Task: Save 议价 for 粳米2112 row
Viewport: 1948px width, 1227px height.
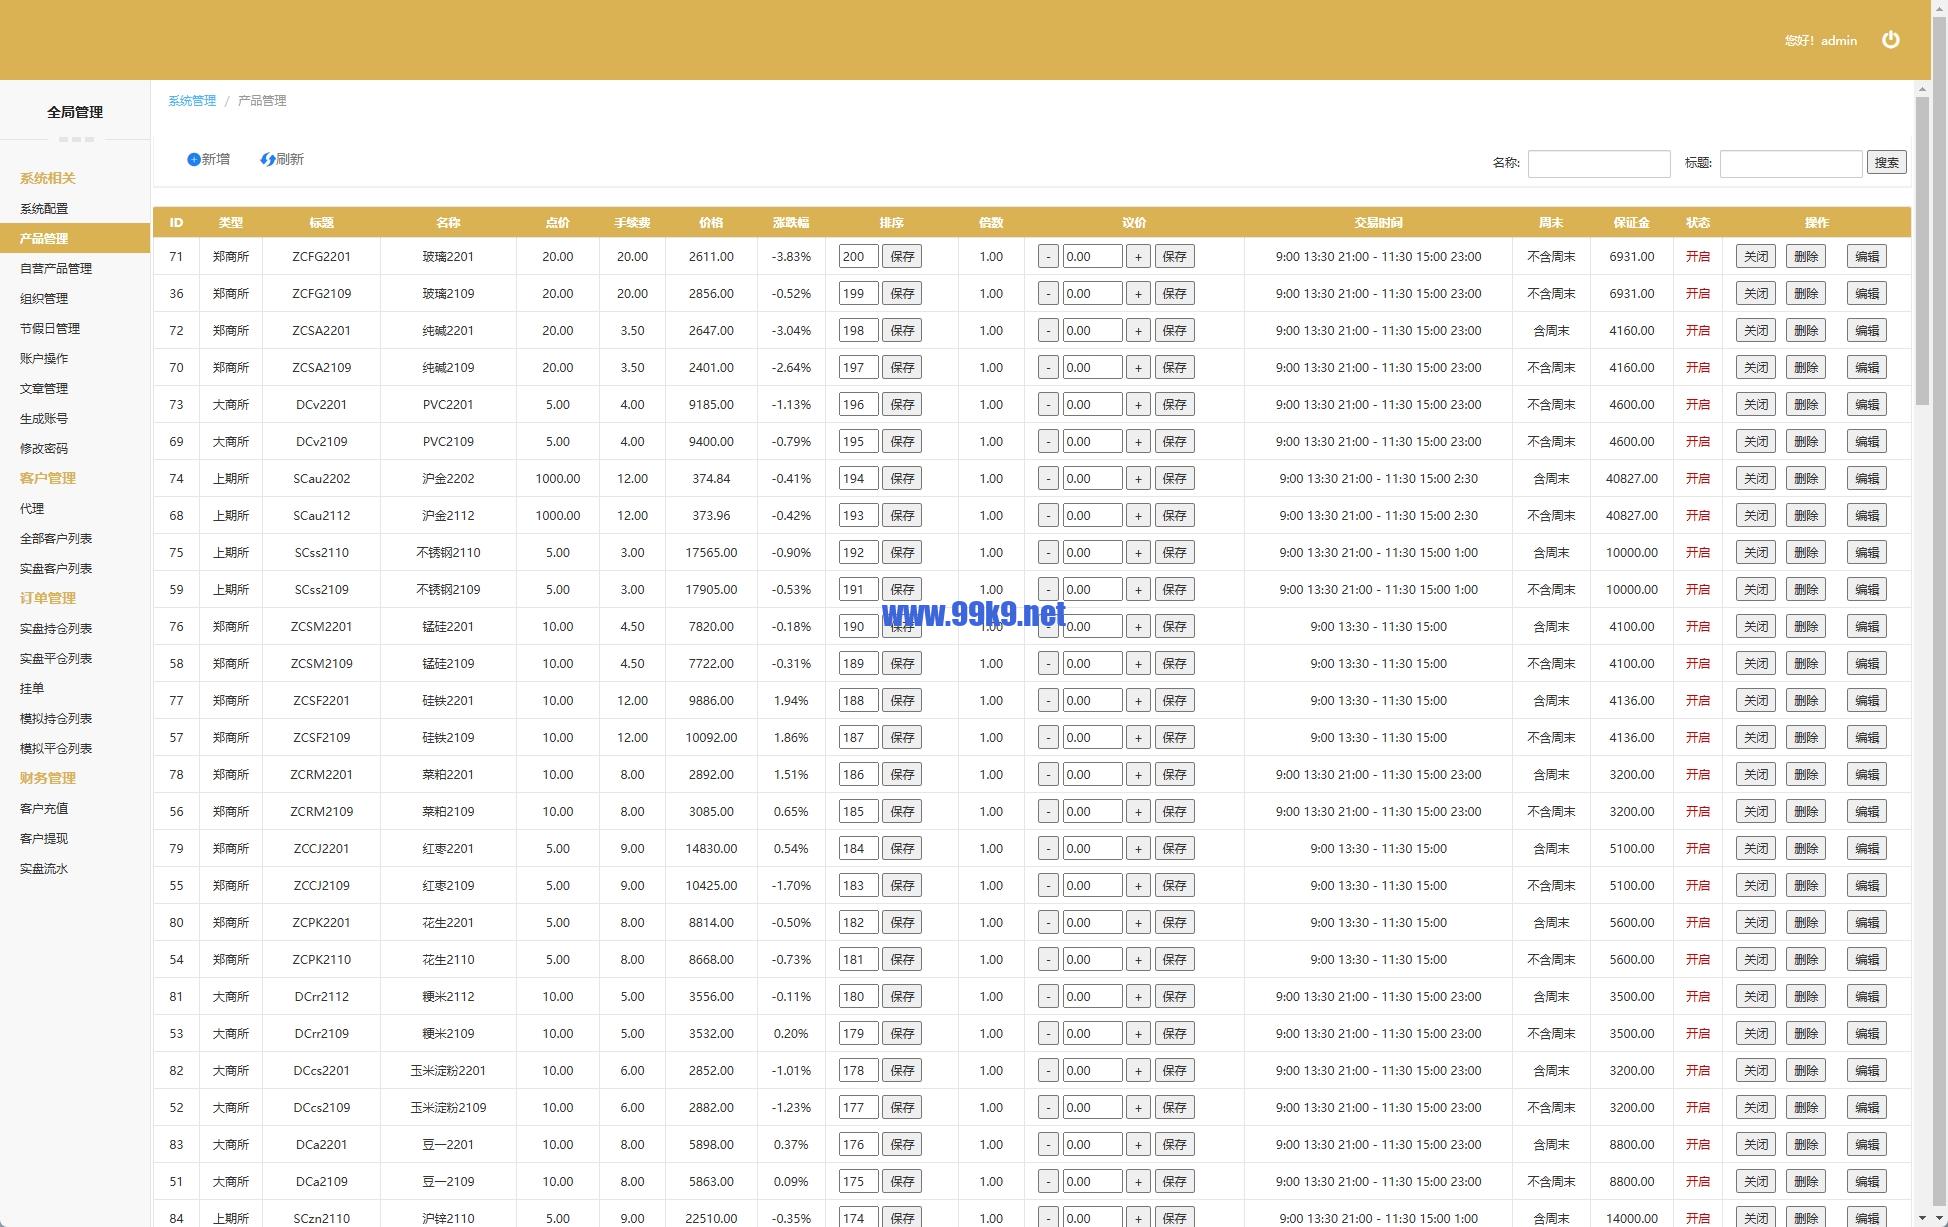Action: coord(1174,996)
